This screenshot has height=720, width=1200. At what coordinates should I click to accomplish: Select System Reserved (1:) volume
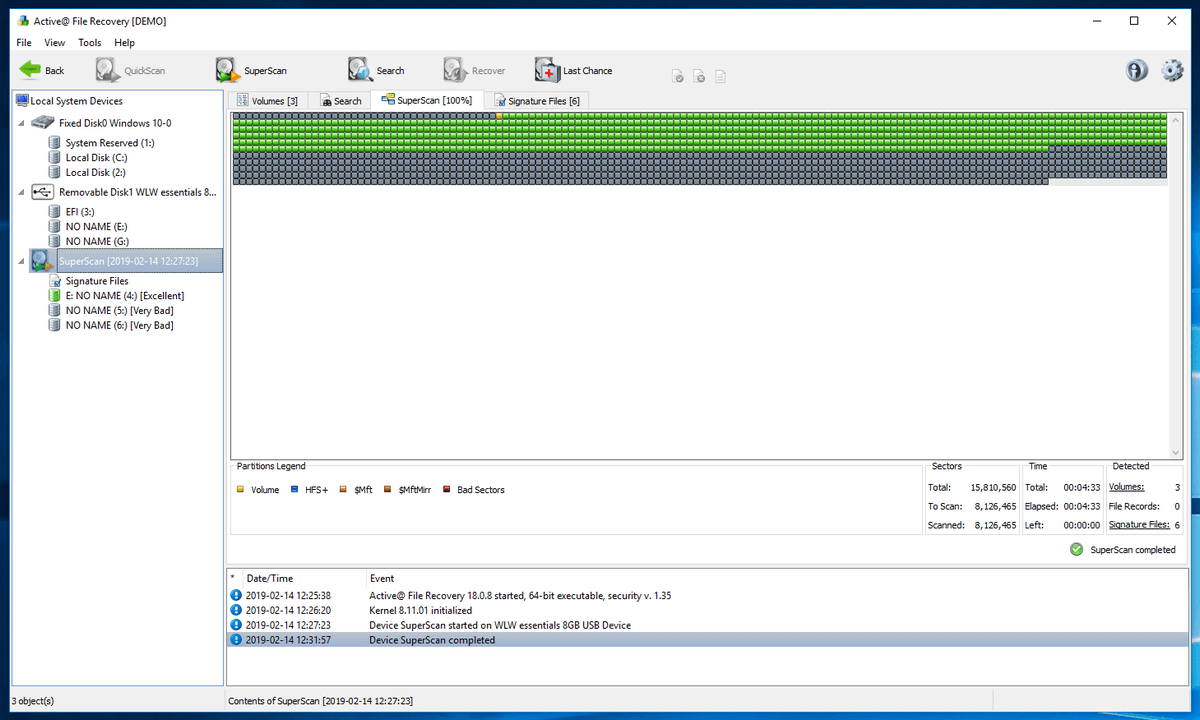click(x=109, y=143)
